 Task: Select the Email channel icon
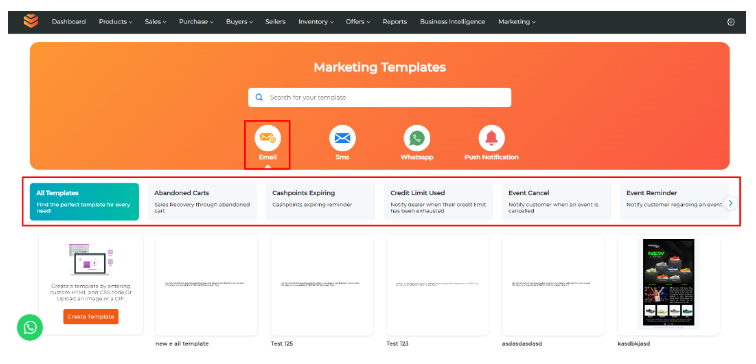pyautogui.click(x=268, y=138)
